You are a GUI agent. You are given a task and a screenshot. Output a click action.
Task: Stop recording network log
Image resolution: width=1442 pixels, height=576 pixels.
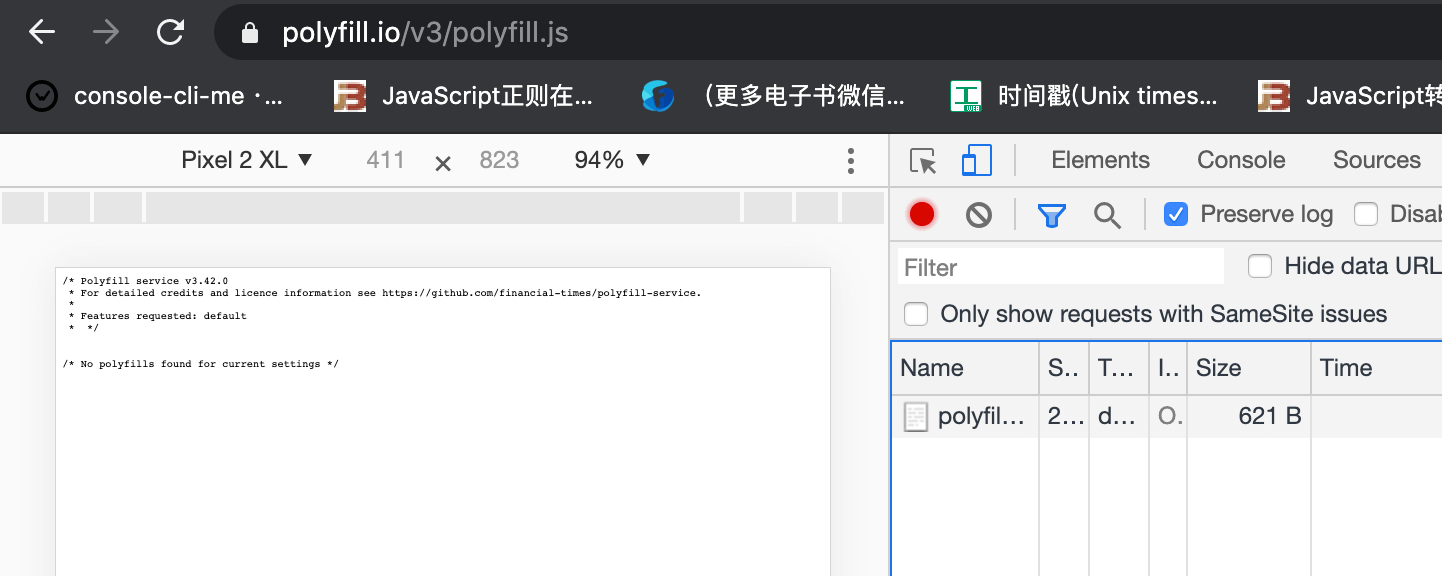922,214
